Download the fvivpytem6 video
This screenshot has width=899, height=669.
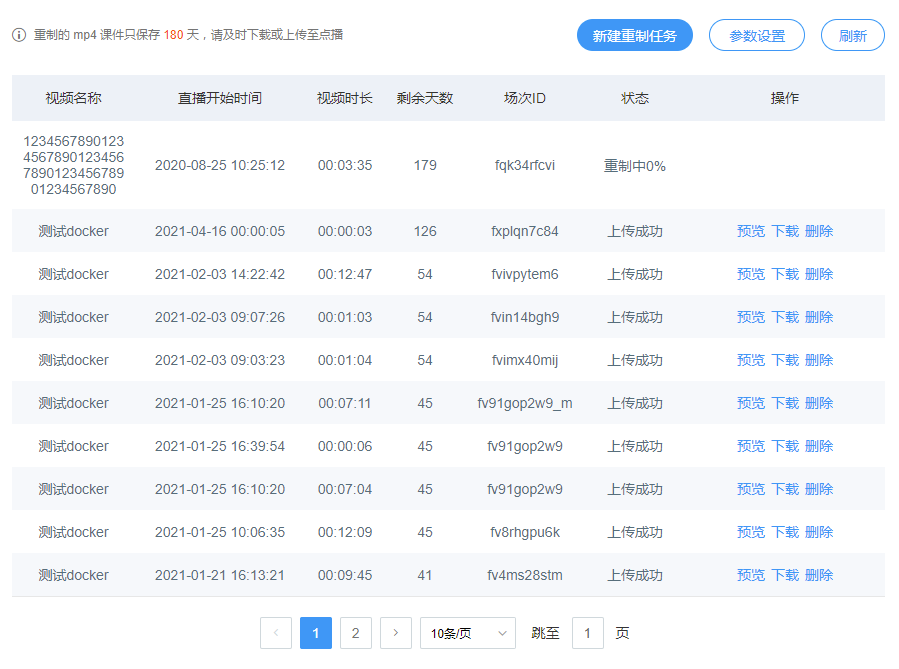click(x=785, y=274)
